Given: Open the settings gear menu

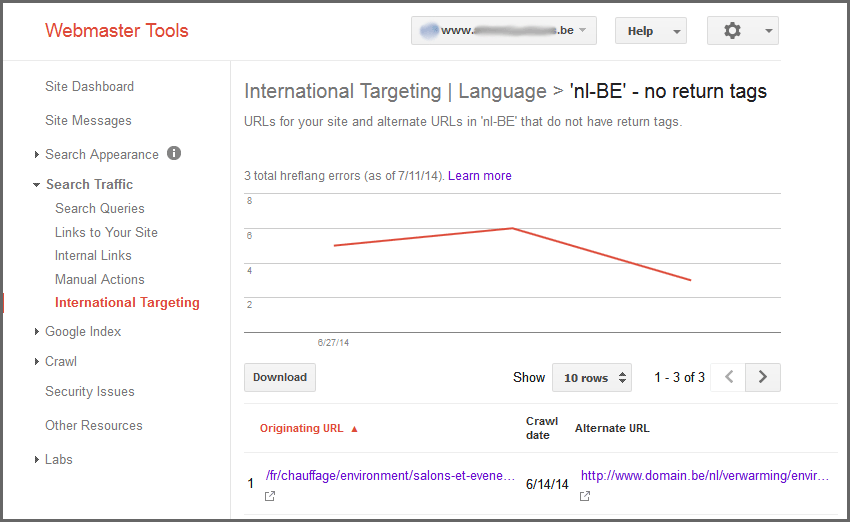Looking at the screenshot, I should coord(743,31).
